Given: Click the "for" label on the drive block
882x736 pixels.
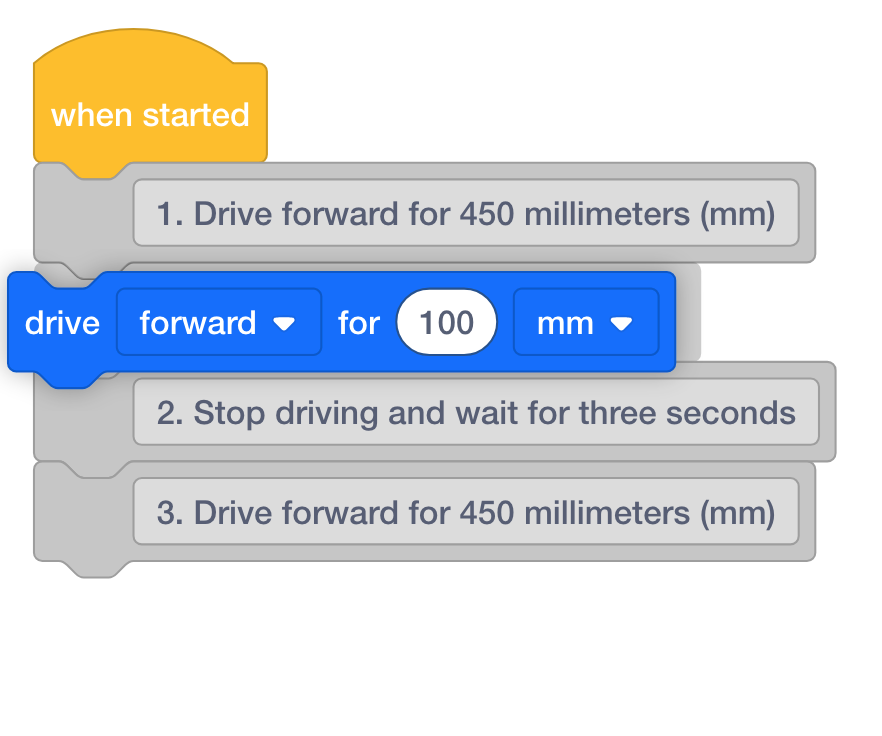Looking at the screenshot, I should point(359,322).
